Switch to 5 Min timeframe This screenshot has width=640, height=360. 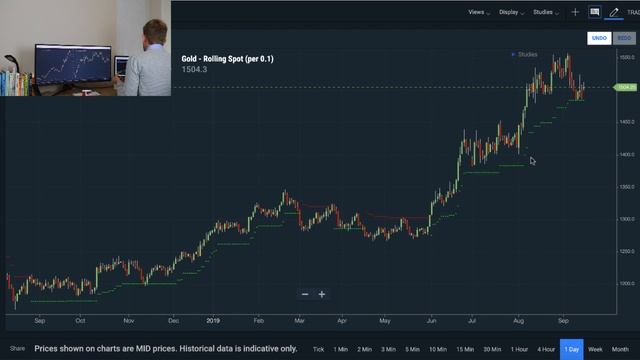point(412,349)
